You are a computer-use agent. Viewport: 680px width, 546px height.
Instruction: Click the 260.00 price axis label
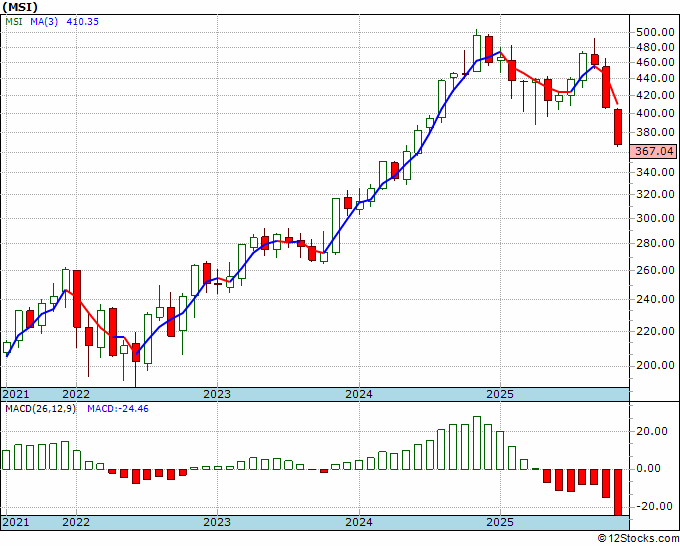pos(655,270)
